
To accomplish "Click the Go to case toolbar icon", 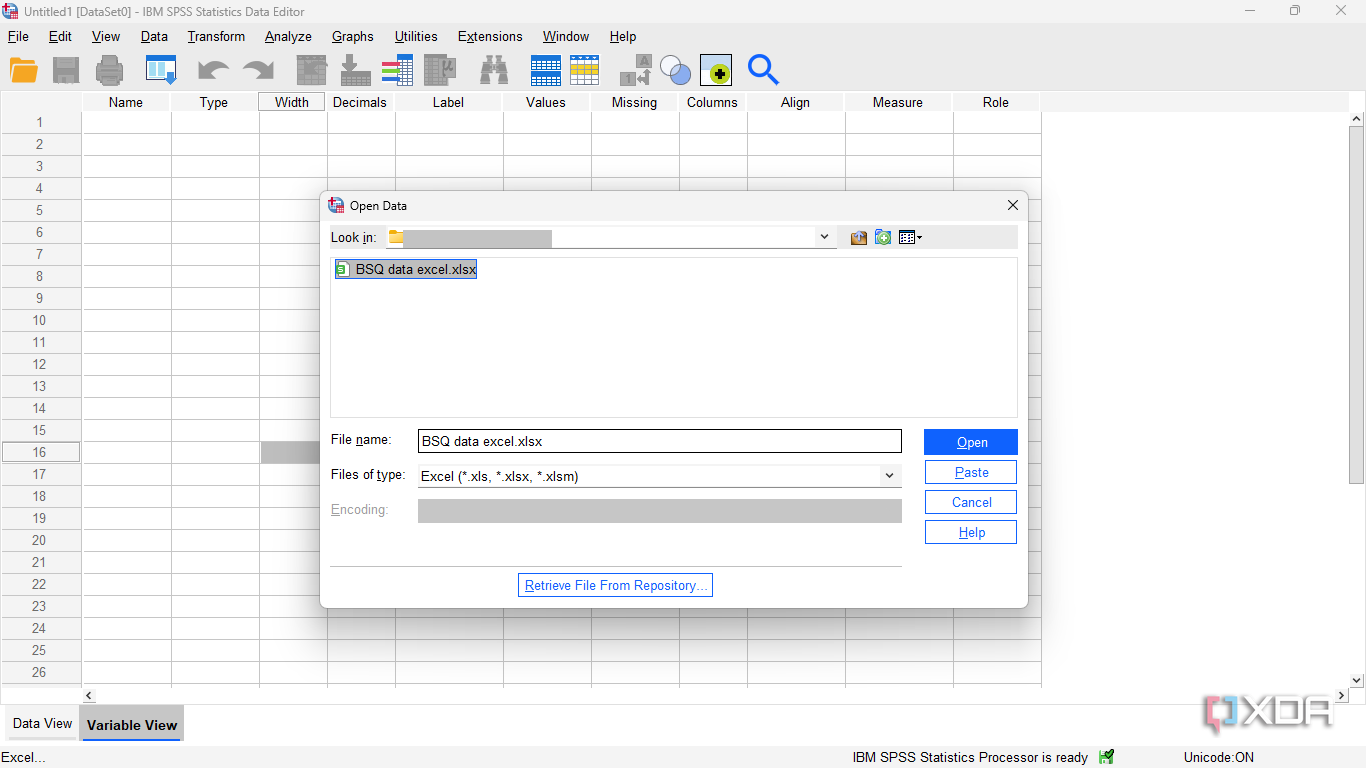I will (x=313, y=70).
